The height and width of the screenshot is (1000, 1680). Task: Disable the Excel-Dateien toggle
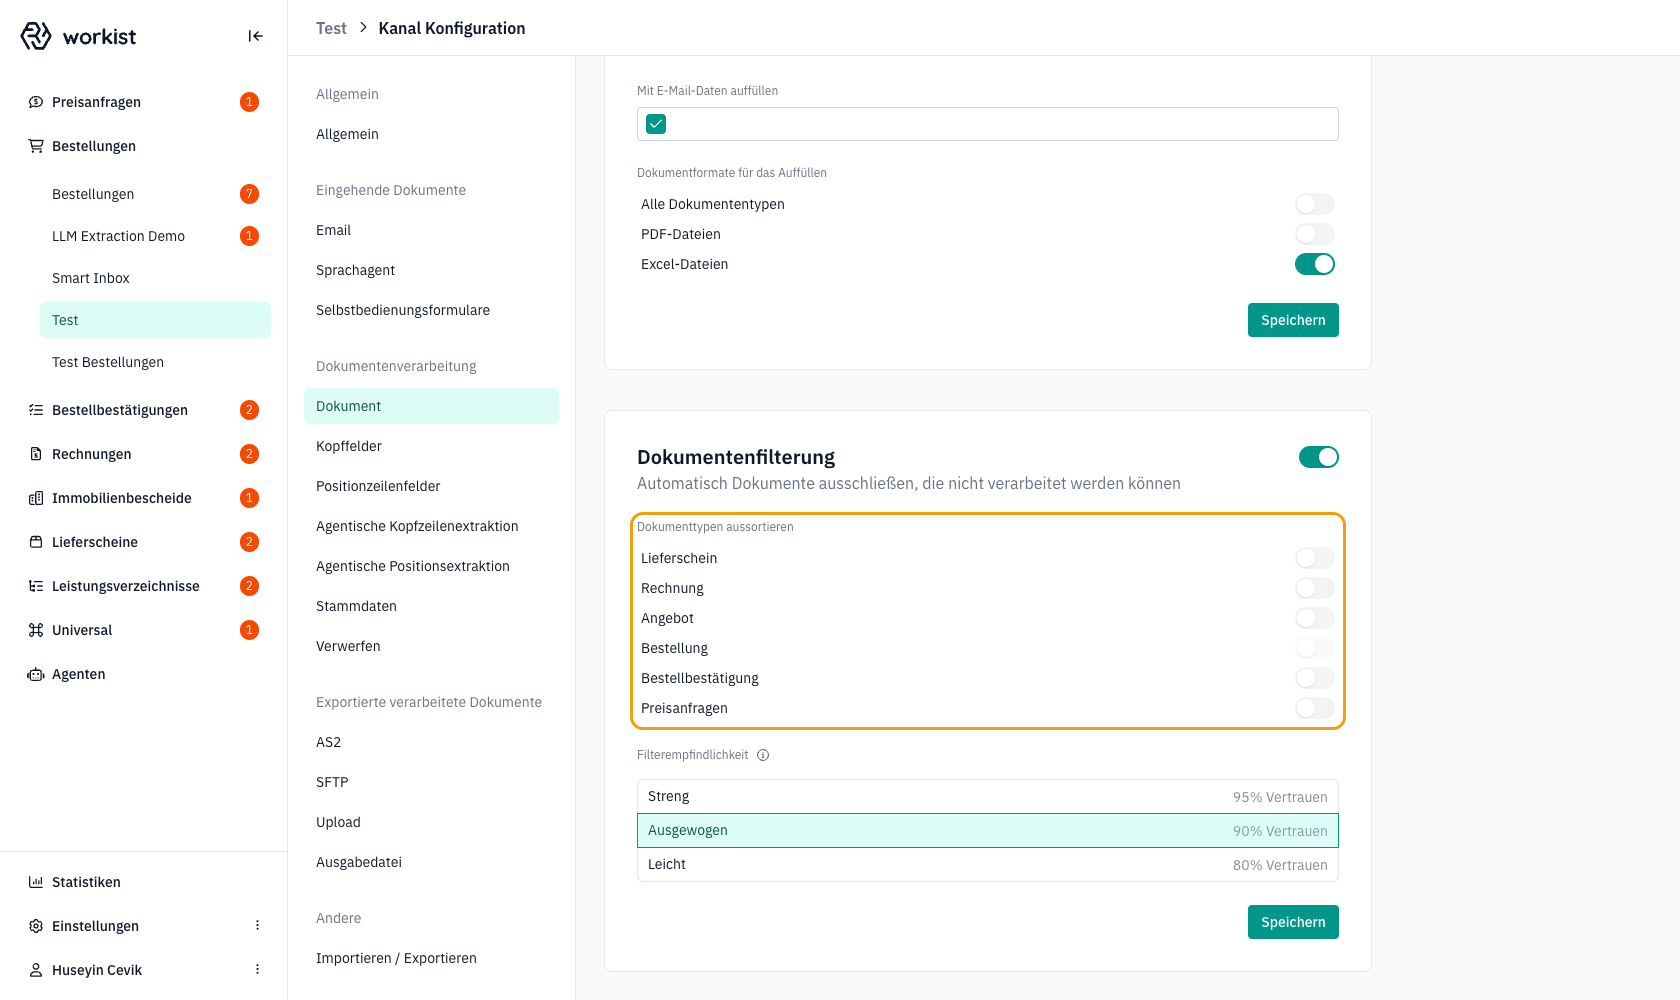[x=1315, y=264]
